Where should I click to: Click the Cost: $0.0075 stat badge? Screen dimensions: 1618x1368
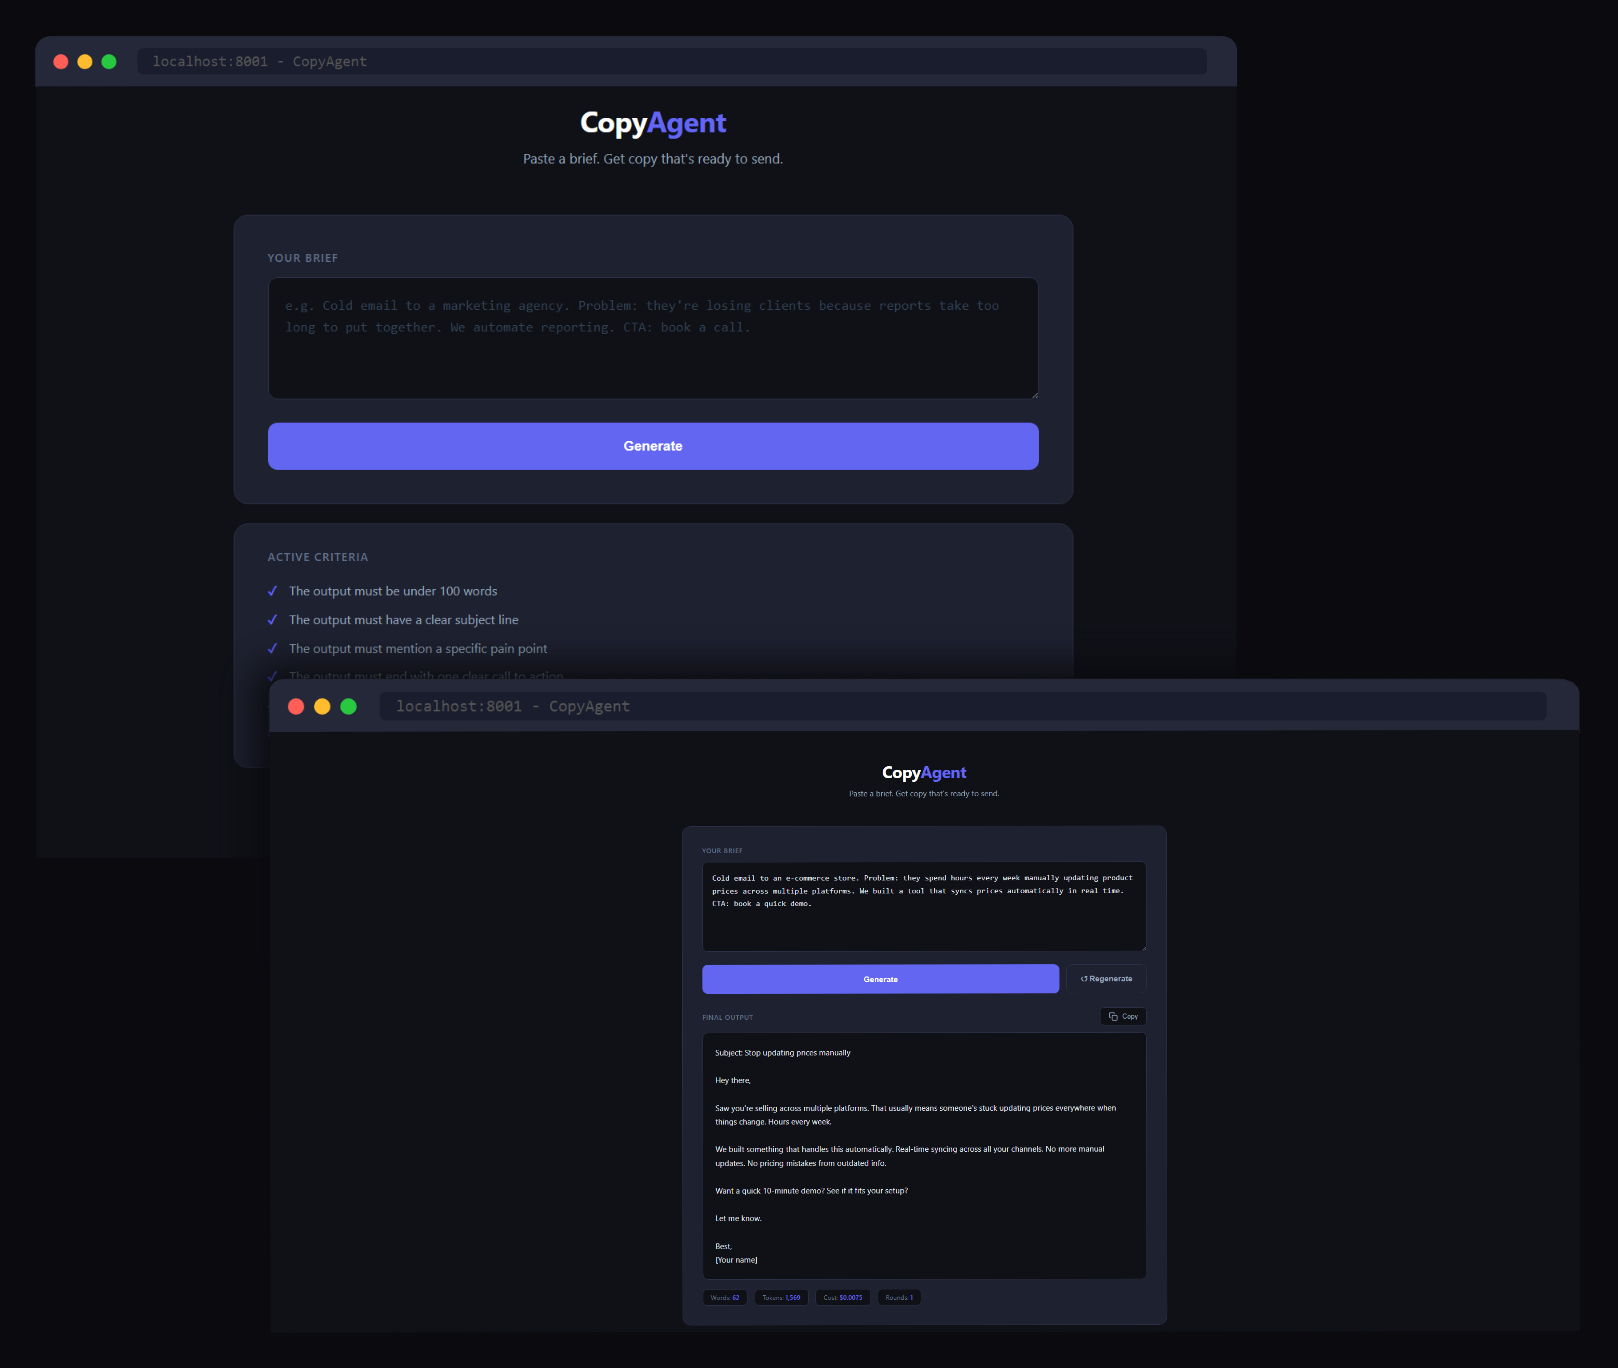click(843, 1298)
